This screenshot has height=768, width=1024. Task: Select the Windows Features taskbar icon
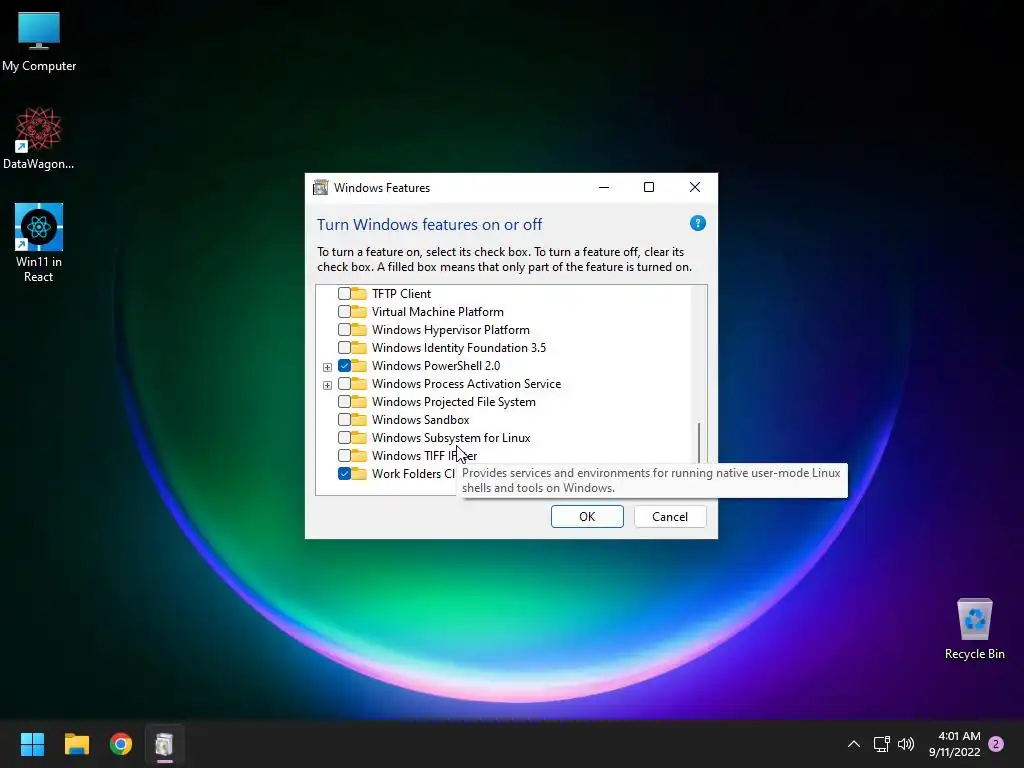(x=165, y=744)
